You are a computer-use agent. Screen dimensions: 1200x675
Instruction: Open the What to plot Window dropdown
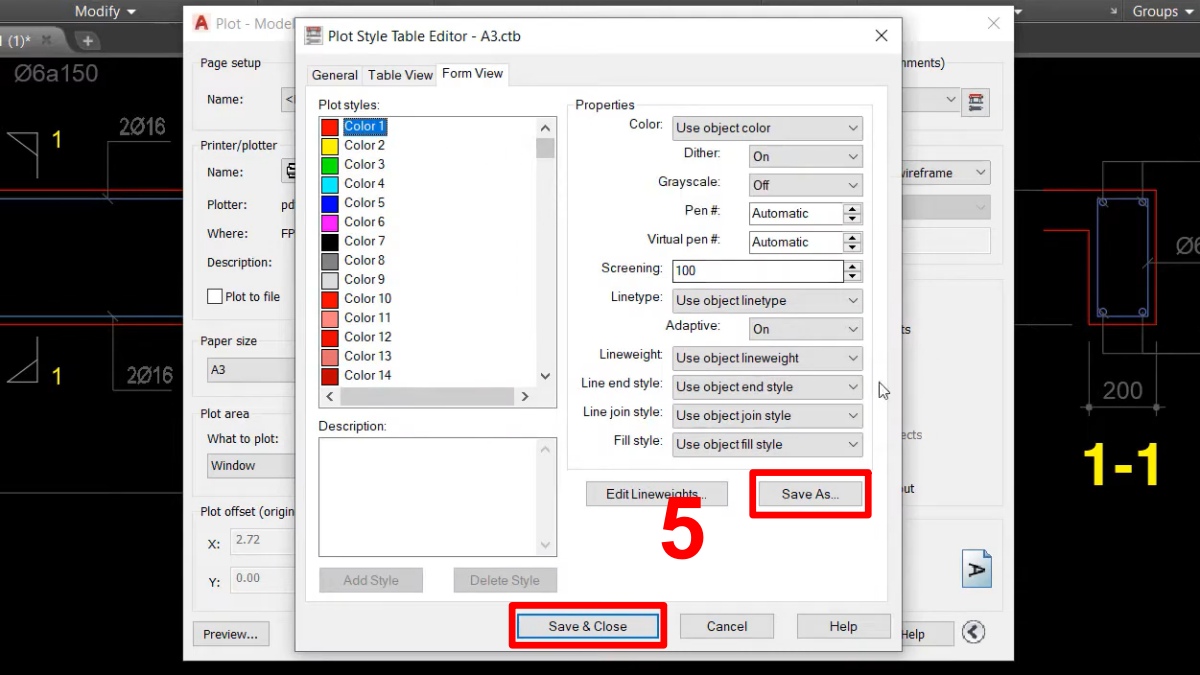point(250,466)
